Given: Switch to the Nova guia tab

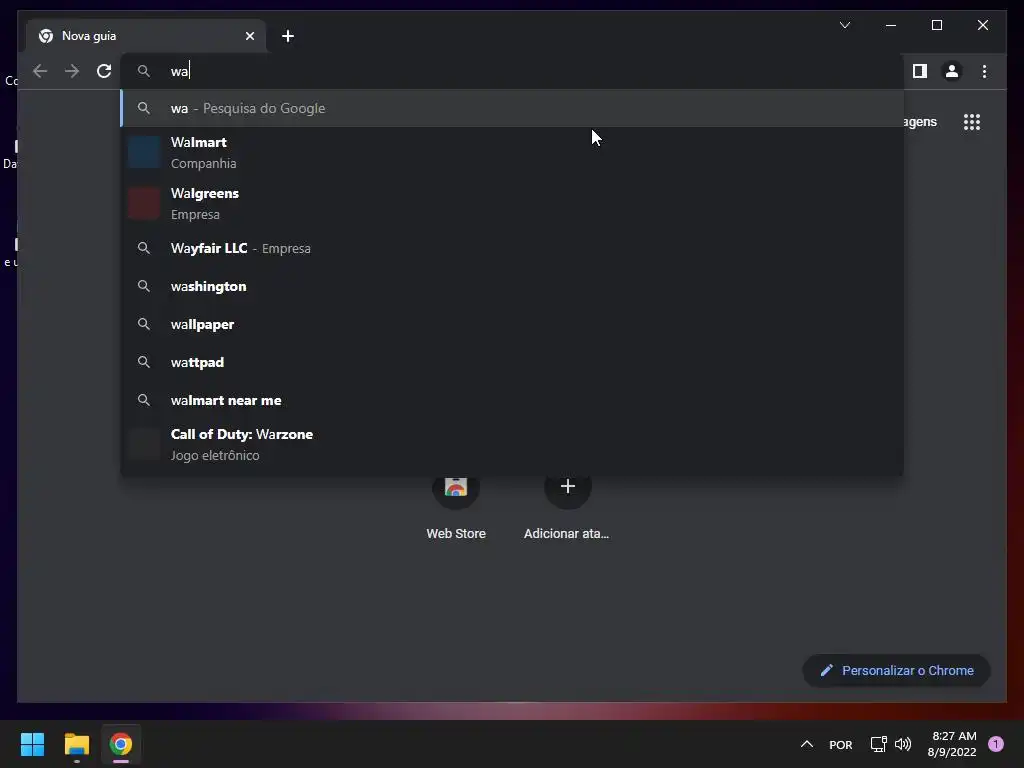Looking at the screenshot, I should click(x=145, y=36).
